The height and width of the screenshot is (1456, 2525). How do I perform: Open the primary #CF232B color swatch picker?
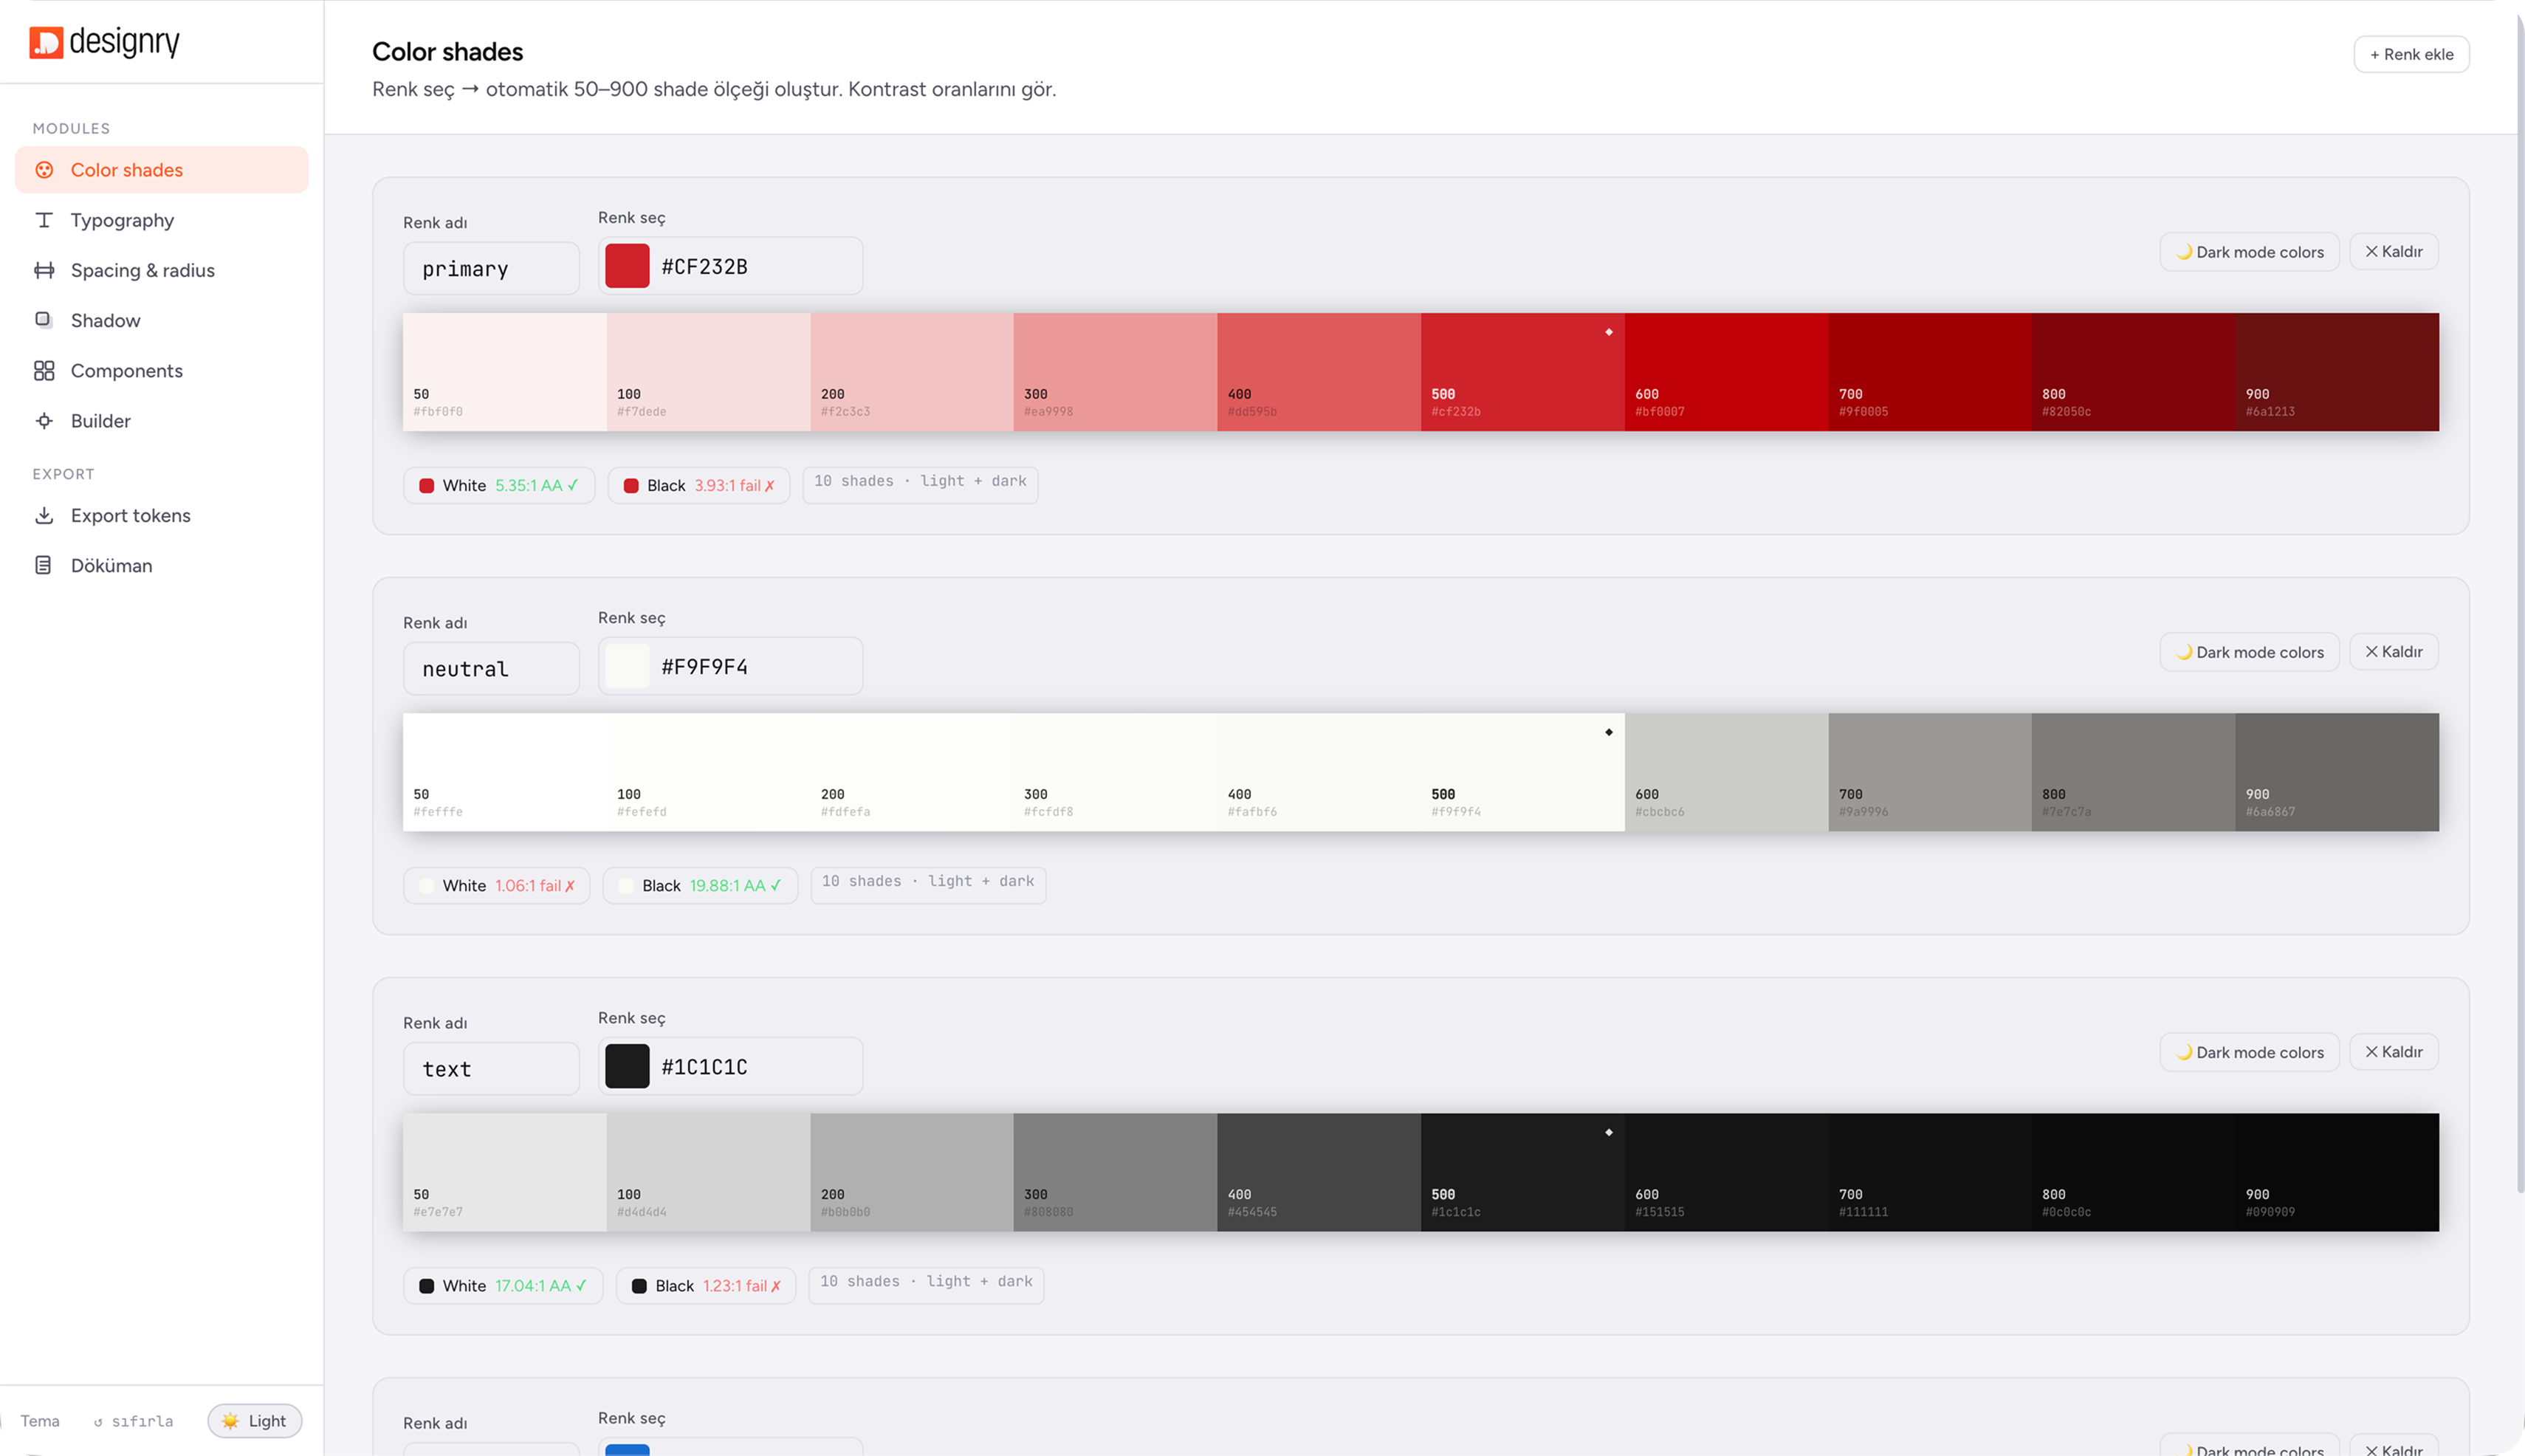[x=627, y=266]
